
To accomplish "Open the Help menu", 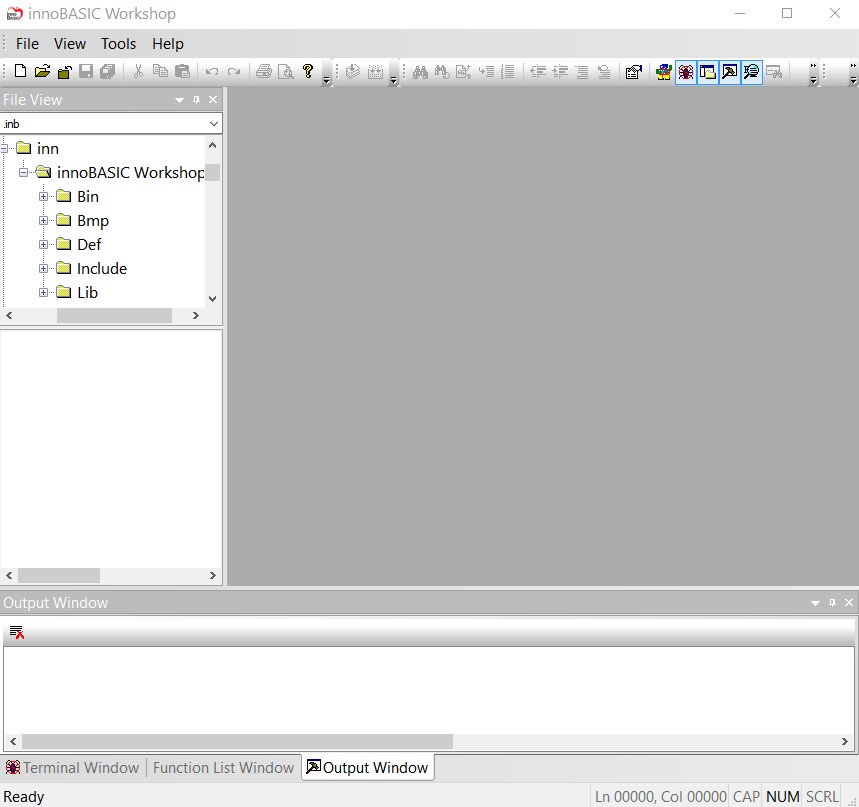I will (x=168, y=44).
